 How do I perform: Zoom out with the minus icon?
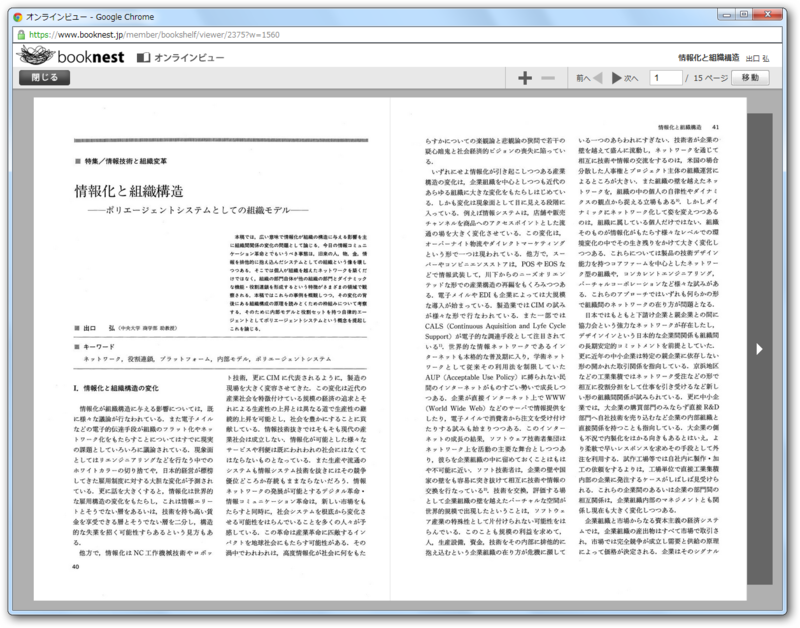[x=548, y=78]
